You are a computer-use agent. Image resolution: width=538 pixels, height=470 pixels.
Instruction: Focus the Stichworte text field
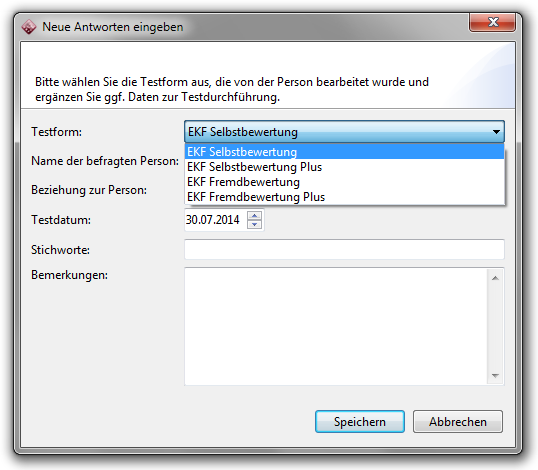tap(344, 249)
